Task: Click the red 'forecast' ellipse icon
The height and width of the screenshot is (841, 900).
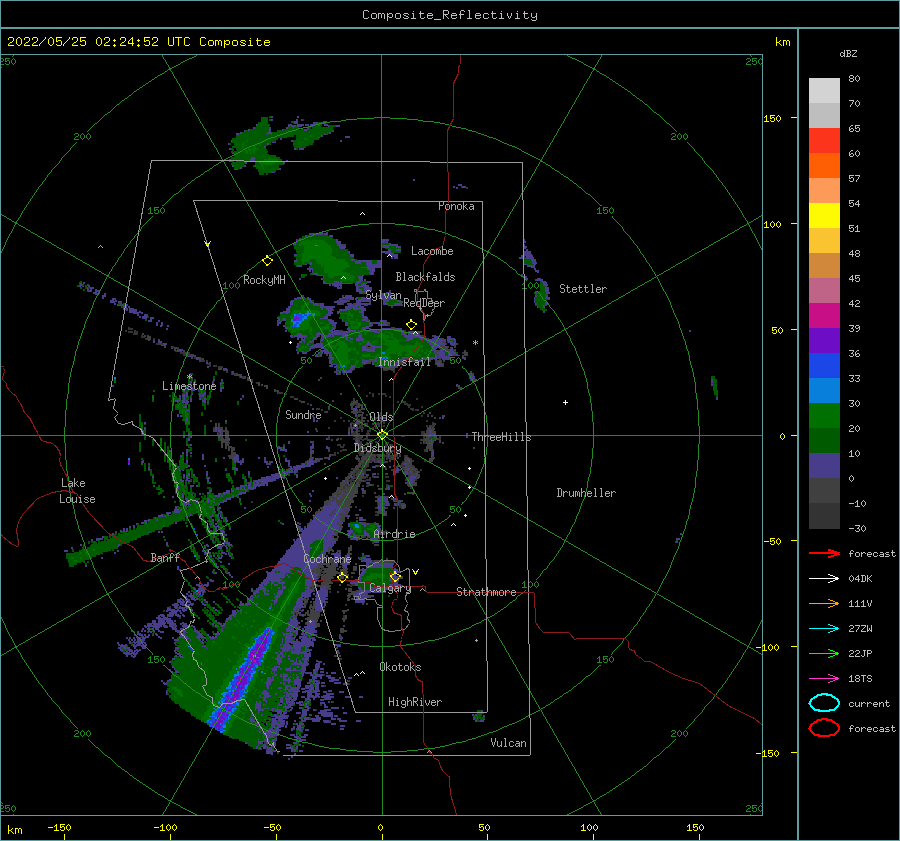Action: click(x=824, y=728)
